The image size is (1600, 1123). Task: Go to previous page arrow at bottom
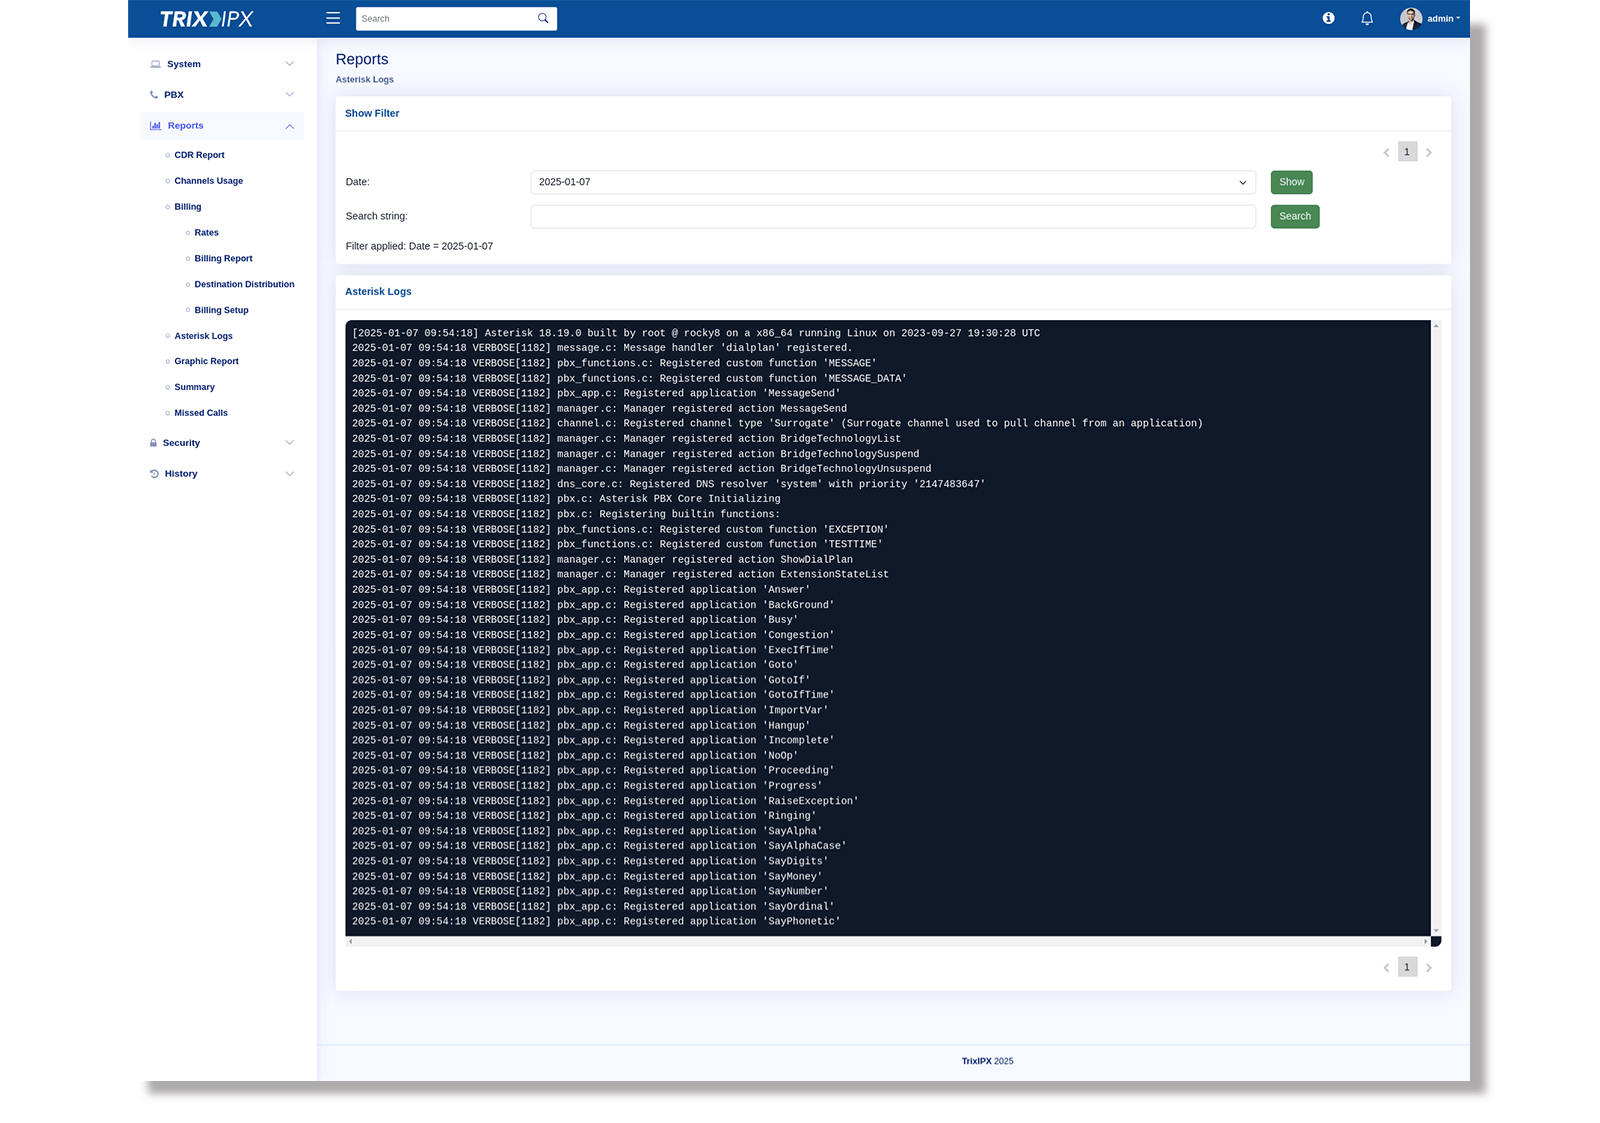click(1386, 968)
